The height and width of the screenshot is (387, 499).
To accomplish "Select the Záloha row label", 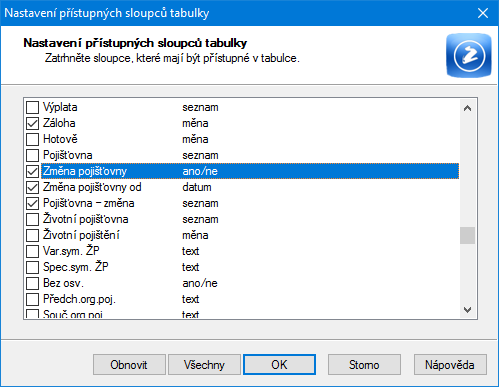I will tap(59, 123).
